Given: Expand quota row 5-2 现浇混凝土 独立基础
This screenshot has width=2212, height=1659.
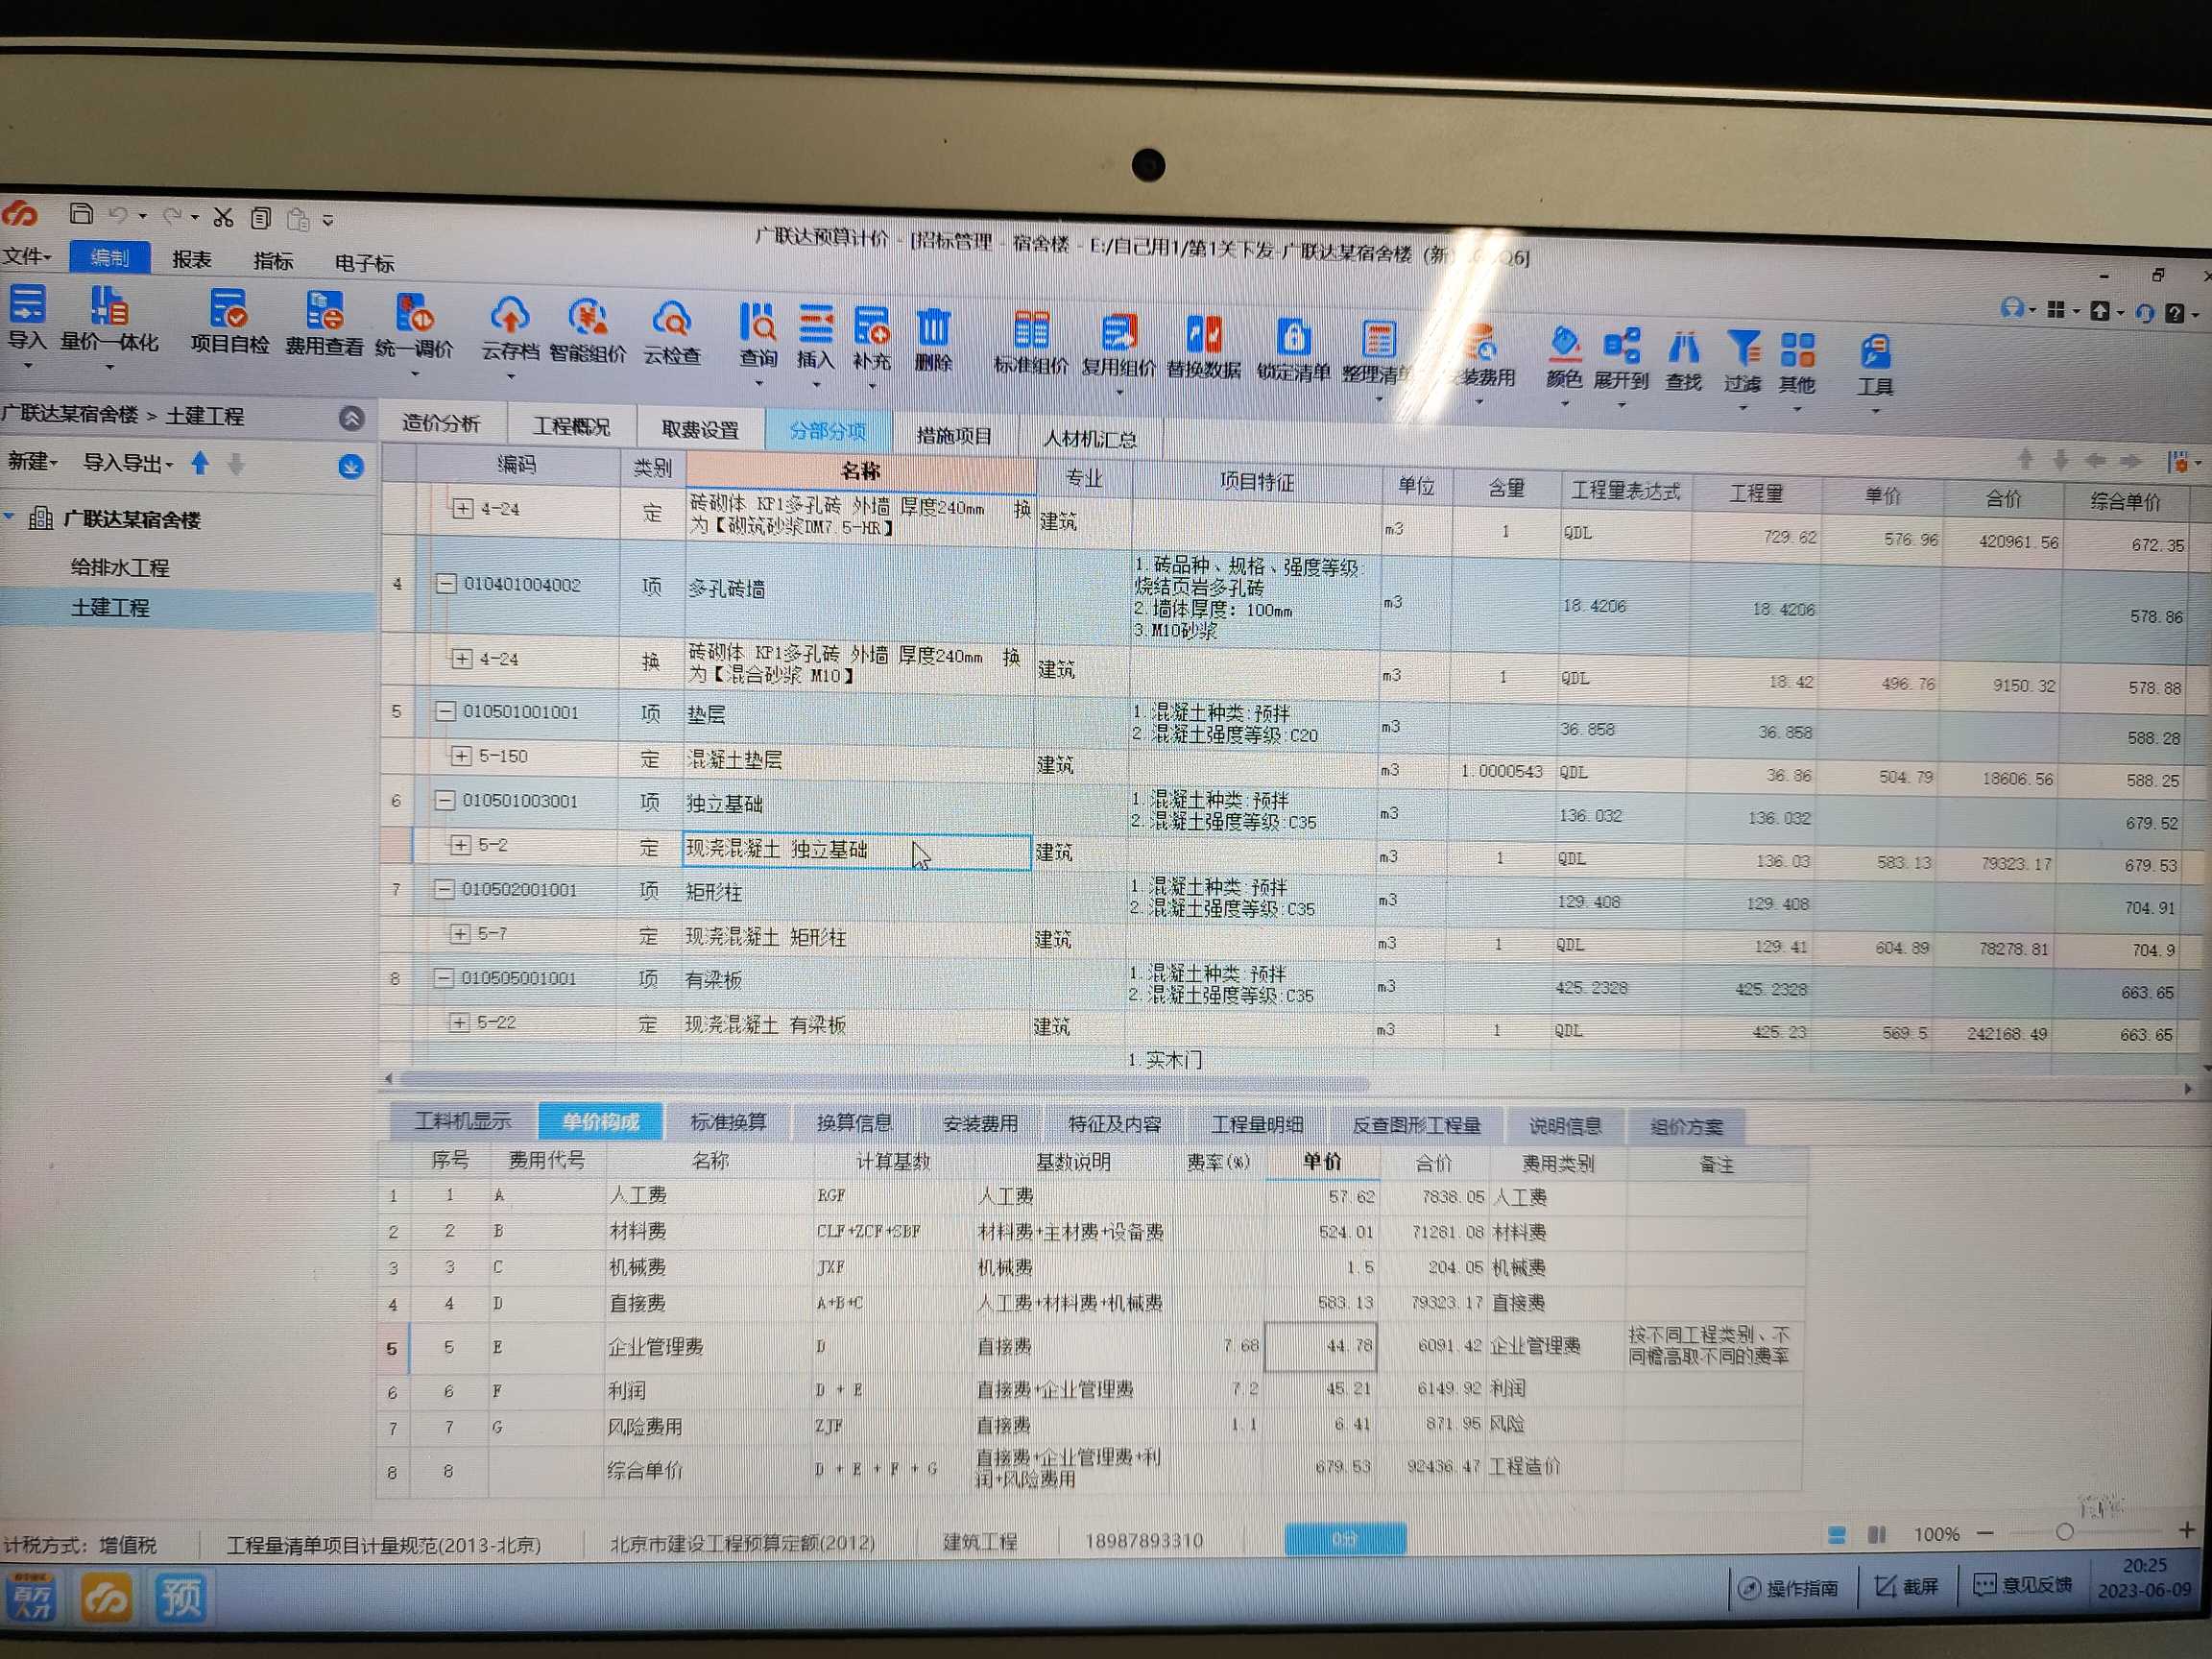Looking at the screenshot, I should pos(460,845).
